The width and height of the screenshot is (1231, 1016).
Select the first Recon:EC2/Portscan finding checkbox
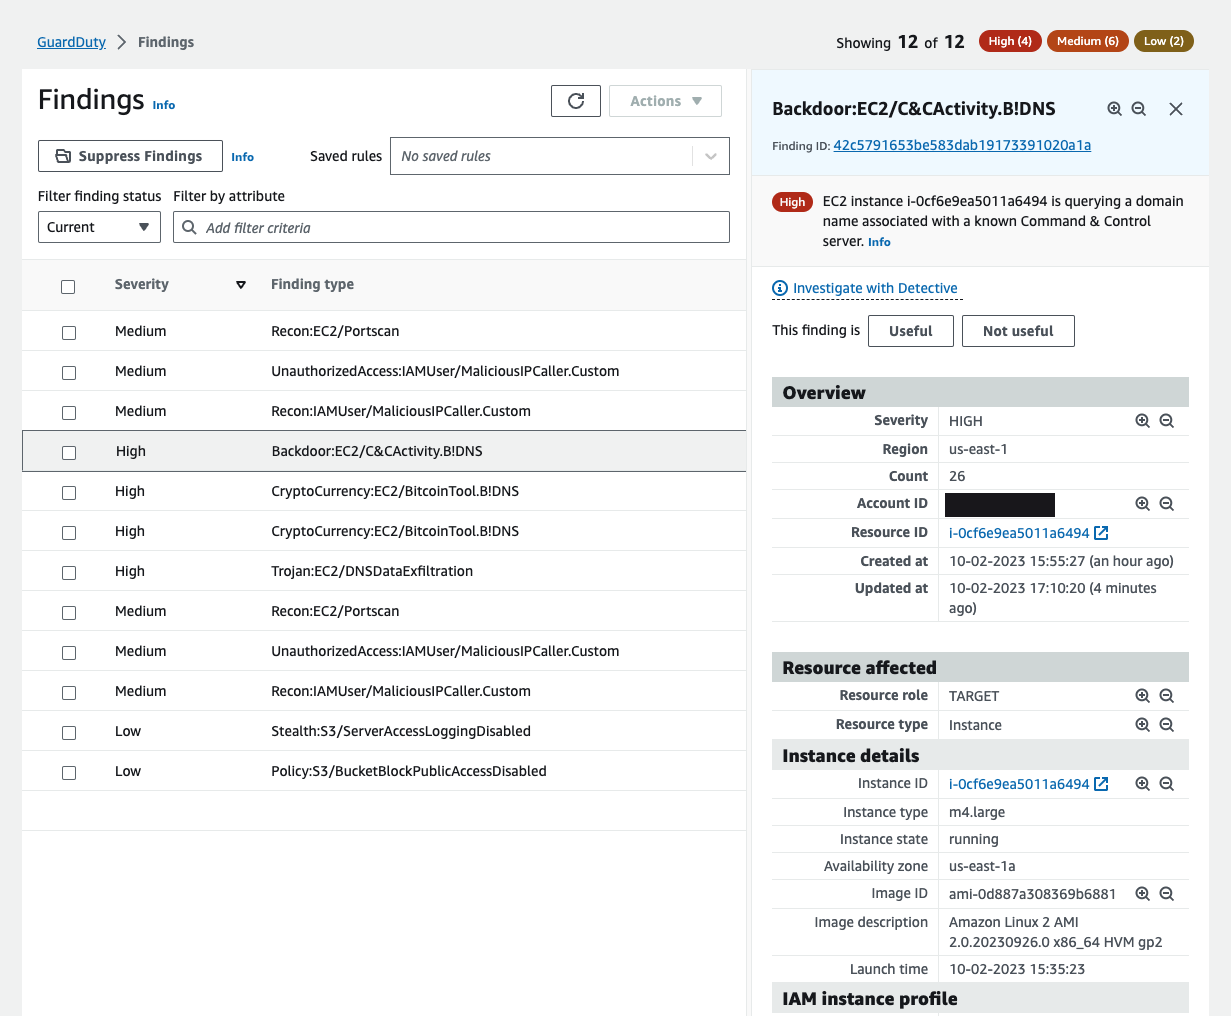pyautogui.click(x=69, y=333)
